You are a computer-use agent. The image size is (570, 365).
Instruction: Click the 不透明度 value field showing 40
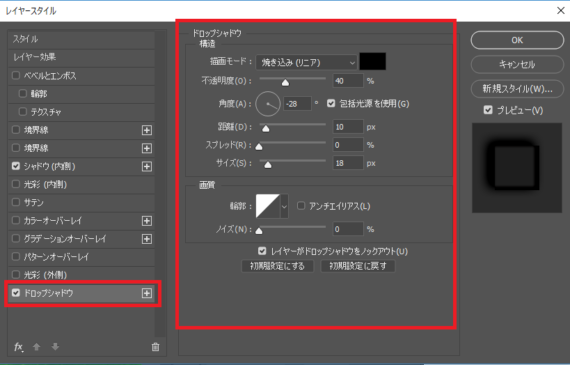point(348,81)
